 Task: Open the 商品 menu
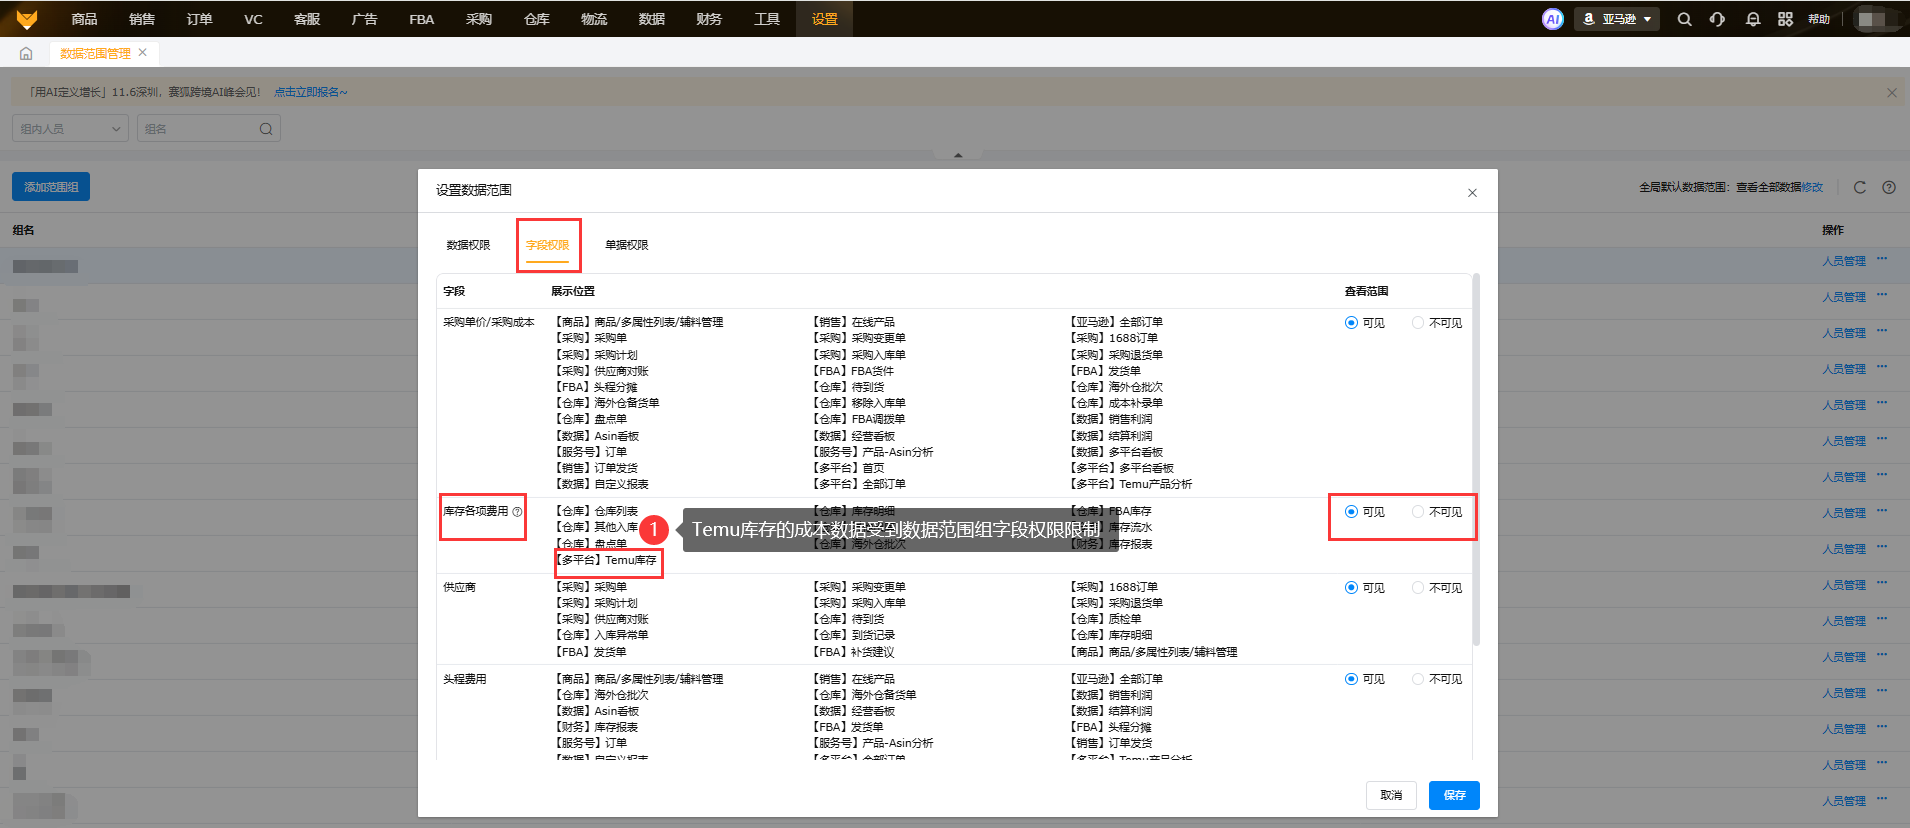[x=84, y=19]
